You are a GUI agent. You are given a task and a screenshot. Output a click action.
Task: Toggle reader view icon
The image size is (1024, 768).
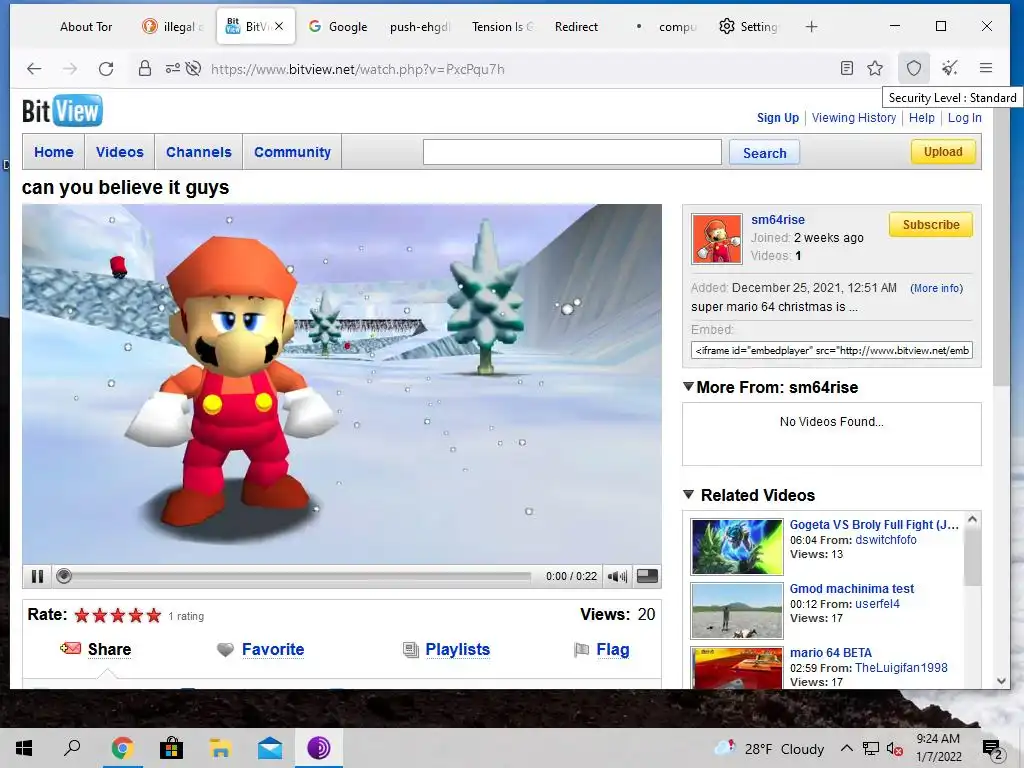tap(846, 68)
